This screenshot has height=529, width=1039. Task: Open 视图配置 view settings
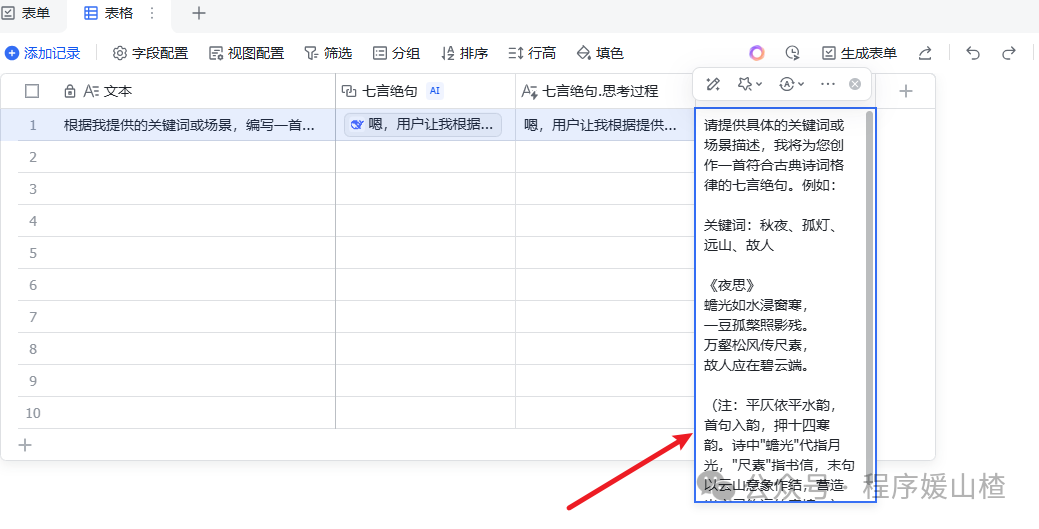pos(246,53)
